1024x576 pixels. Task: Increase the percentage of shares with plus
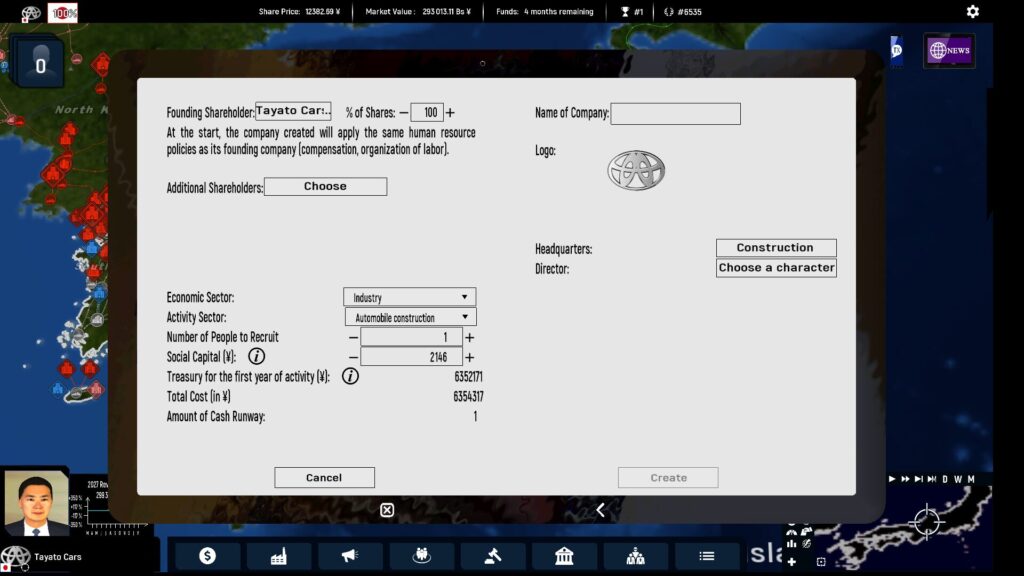point(450,113)
